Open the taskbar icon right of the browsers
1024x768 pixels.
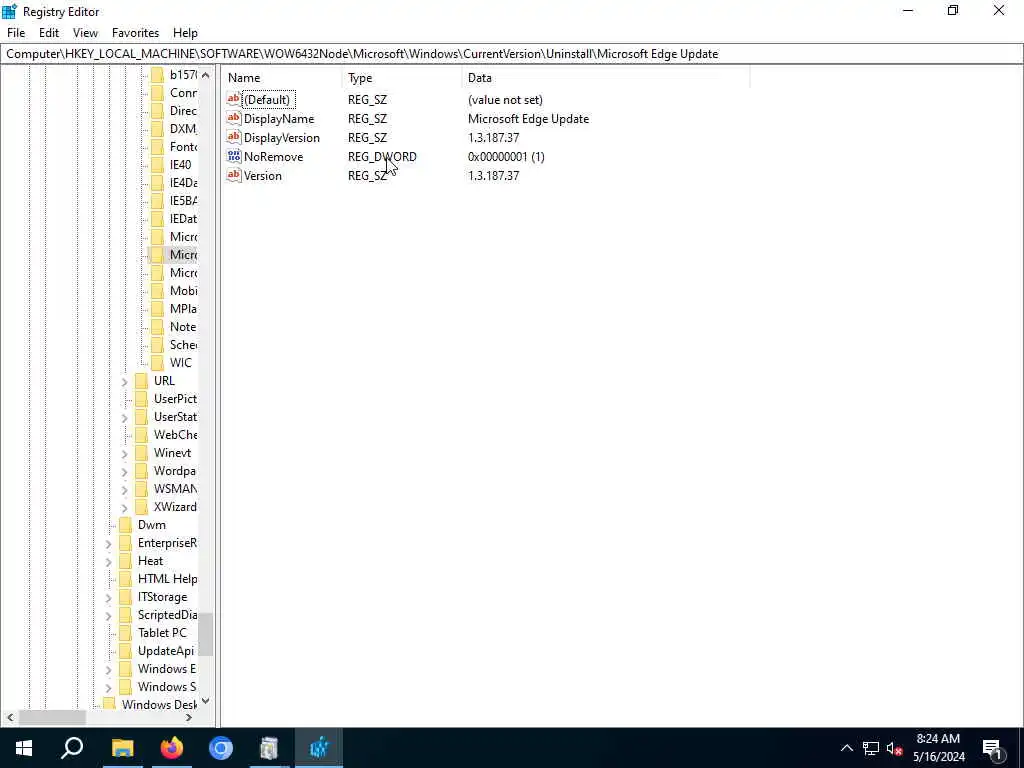point(269,748)
